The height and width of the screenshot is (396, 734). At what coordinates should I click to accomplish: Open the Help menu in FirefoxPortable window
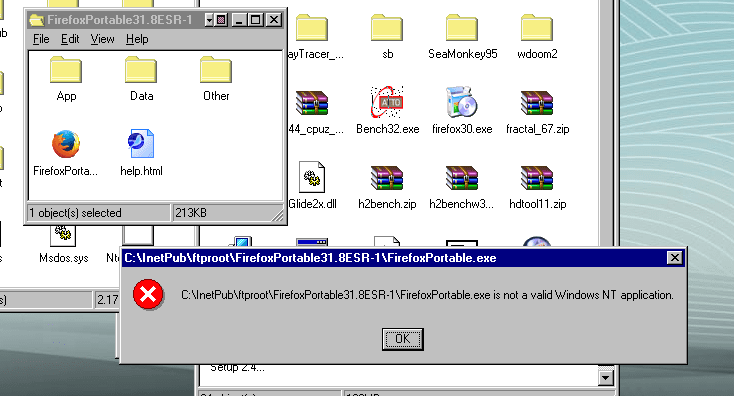[137, 39]
